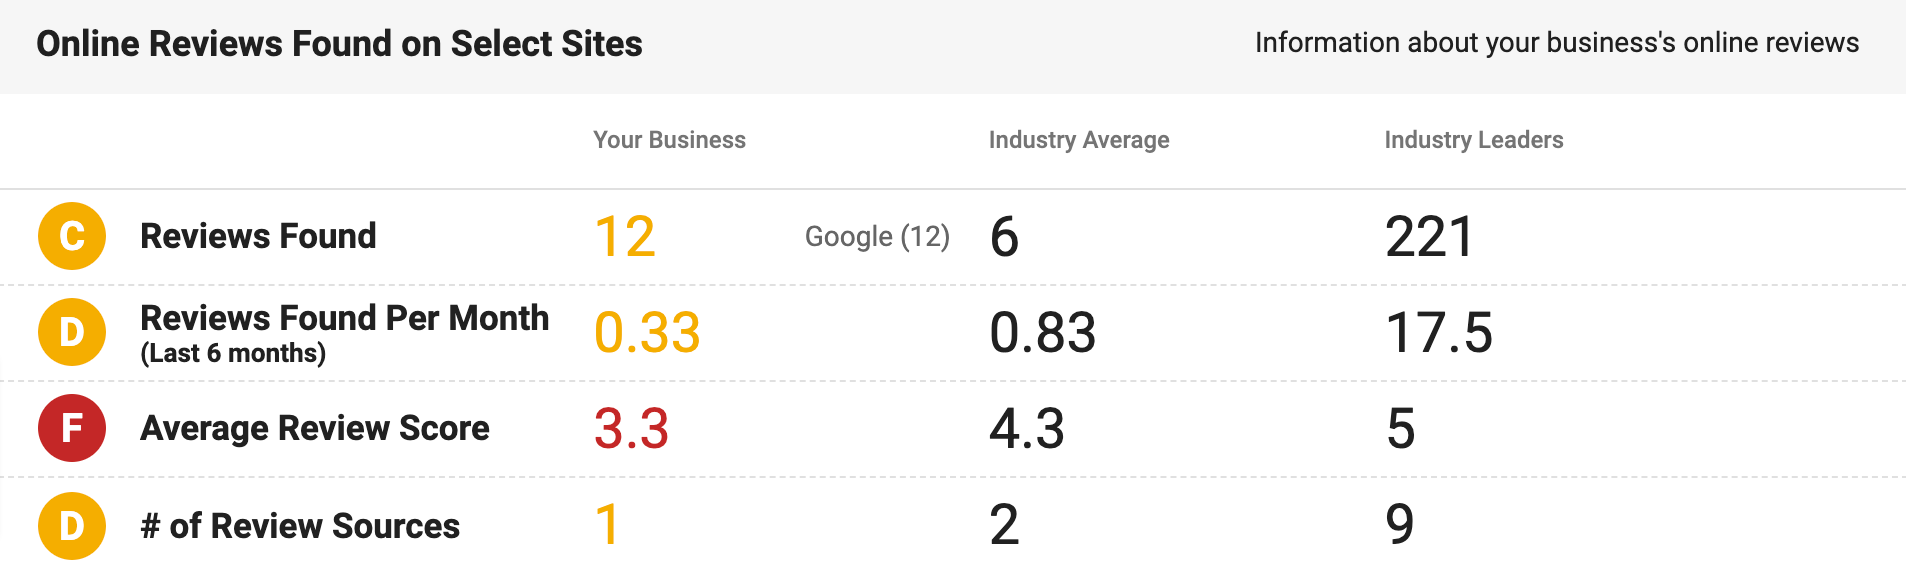Click the # of Review Sources label
The height and width of the screenshot is (574, 1906).
pos(300,526)
